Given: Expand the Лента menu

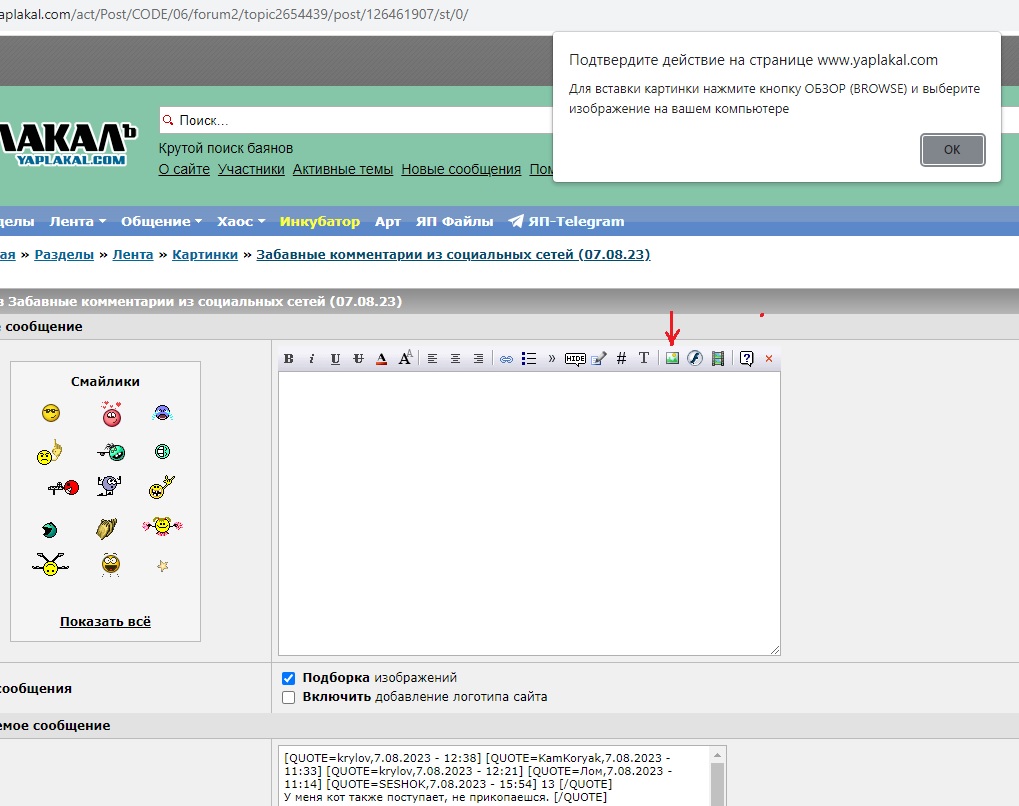Looking at the screenshot, I should 77,222.
